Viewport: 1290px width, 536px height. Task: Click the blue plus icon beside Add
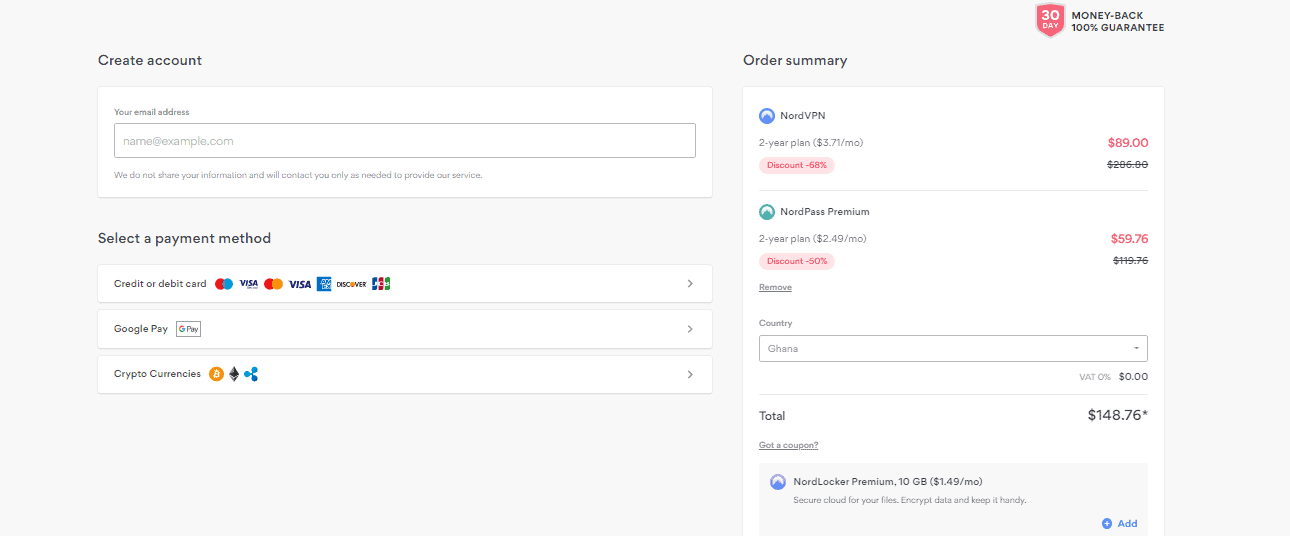click(1107, 524)
